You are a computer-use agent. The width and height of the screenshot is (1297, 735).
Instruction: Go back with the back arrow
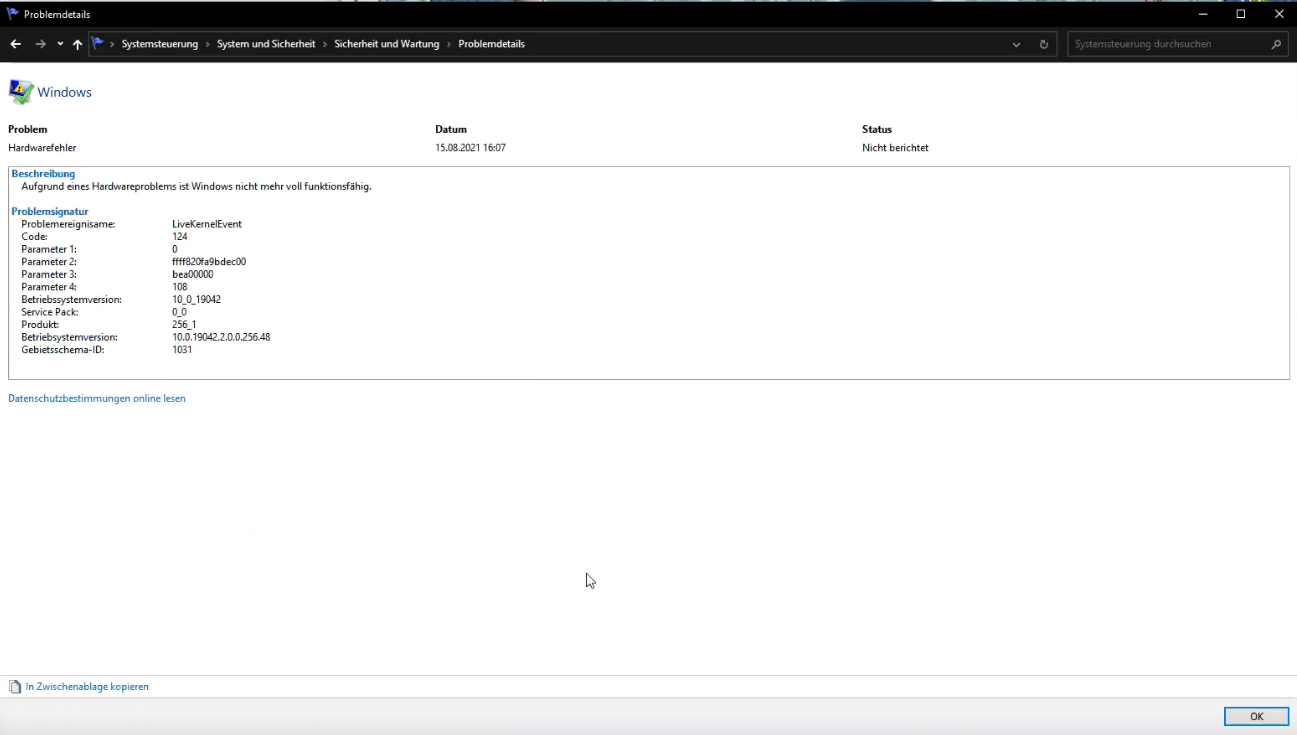pos(15,44)
